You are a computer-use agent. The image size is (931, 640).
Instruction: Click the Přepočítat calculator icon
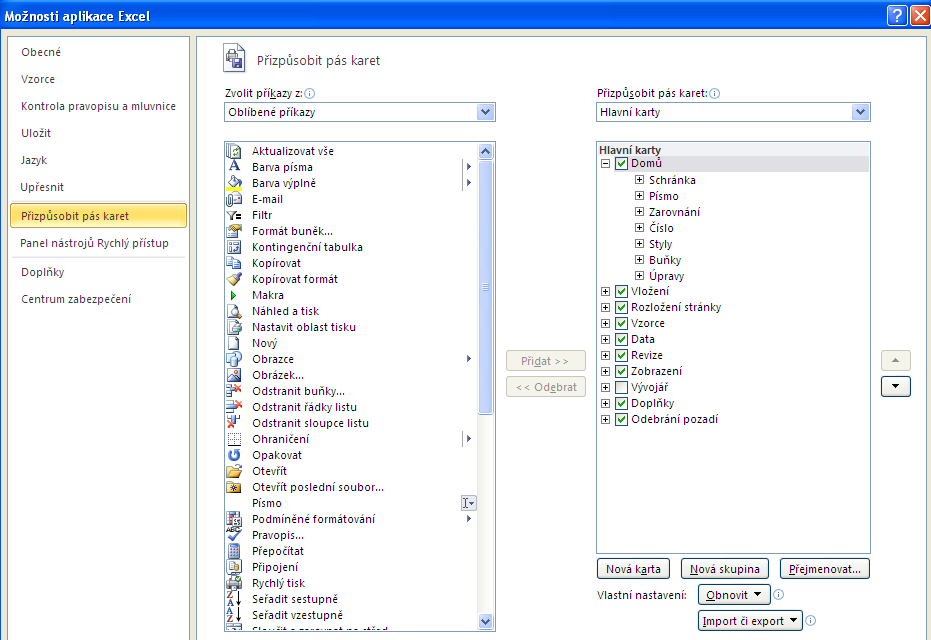click(234, 551)
